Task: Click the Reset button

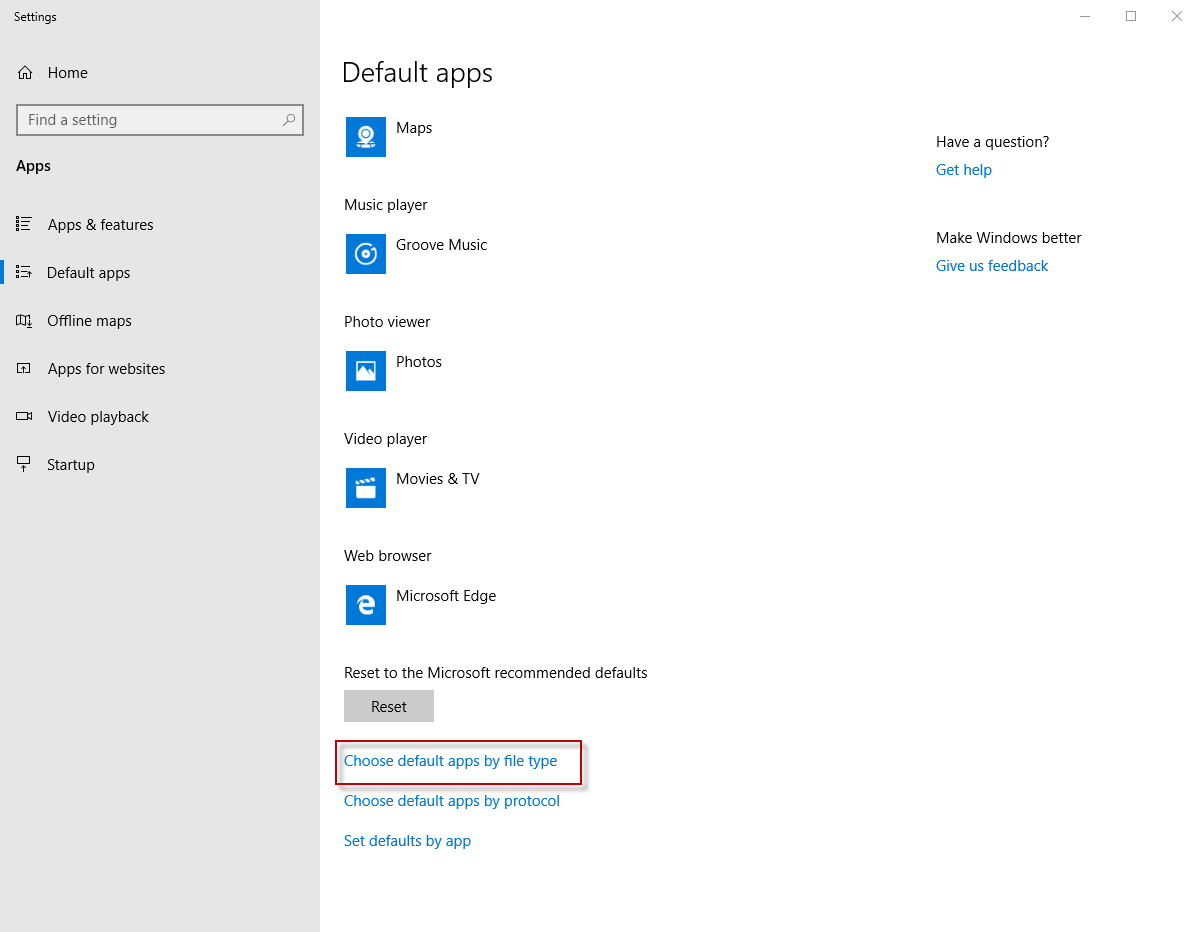Action: pos(389,706)
